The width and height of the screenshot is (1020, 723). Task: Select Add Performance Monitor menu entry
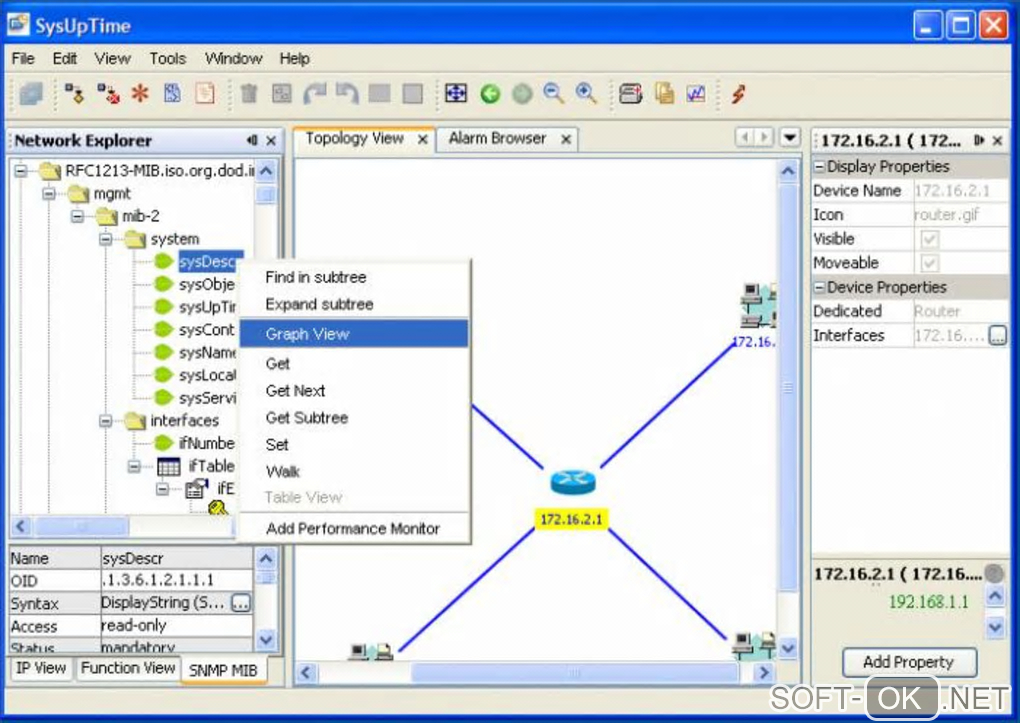pos(354,528)
